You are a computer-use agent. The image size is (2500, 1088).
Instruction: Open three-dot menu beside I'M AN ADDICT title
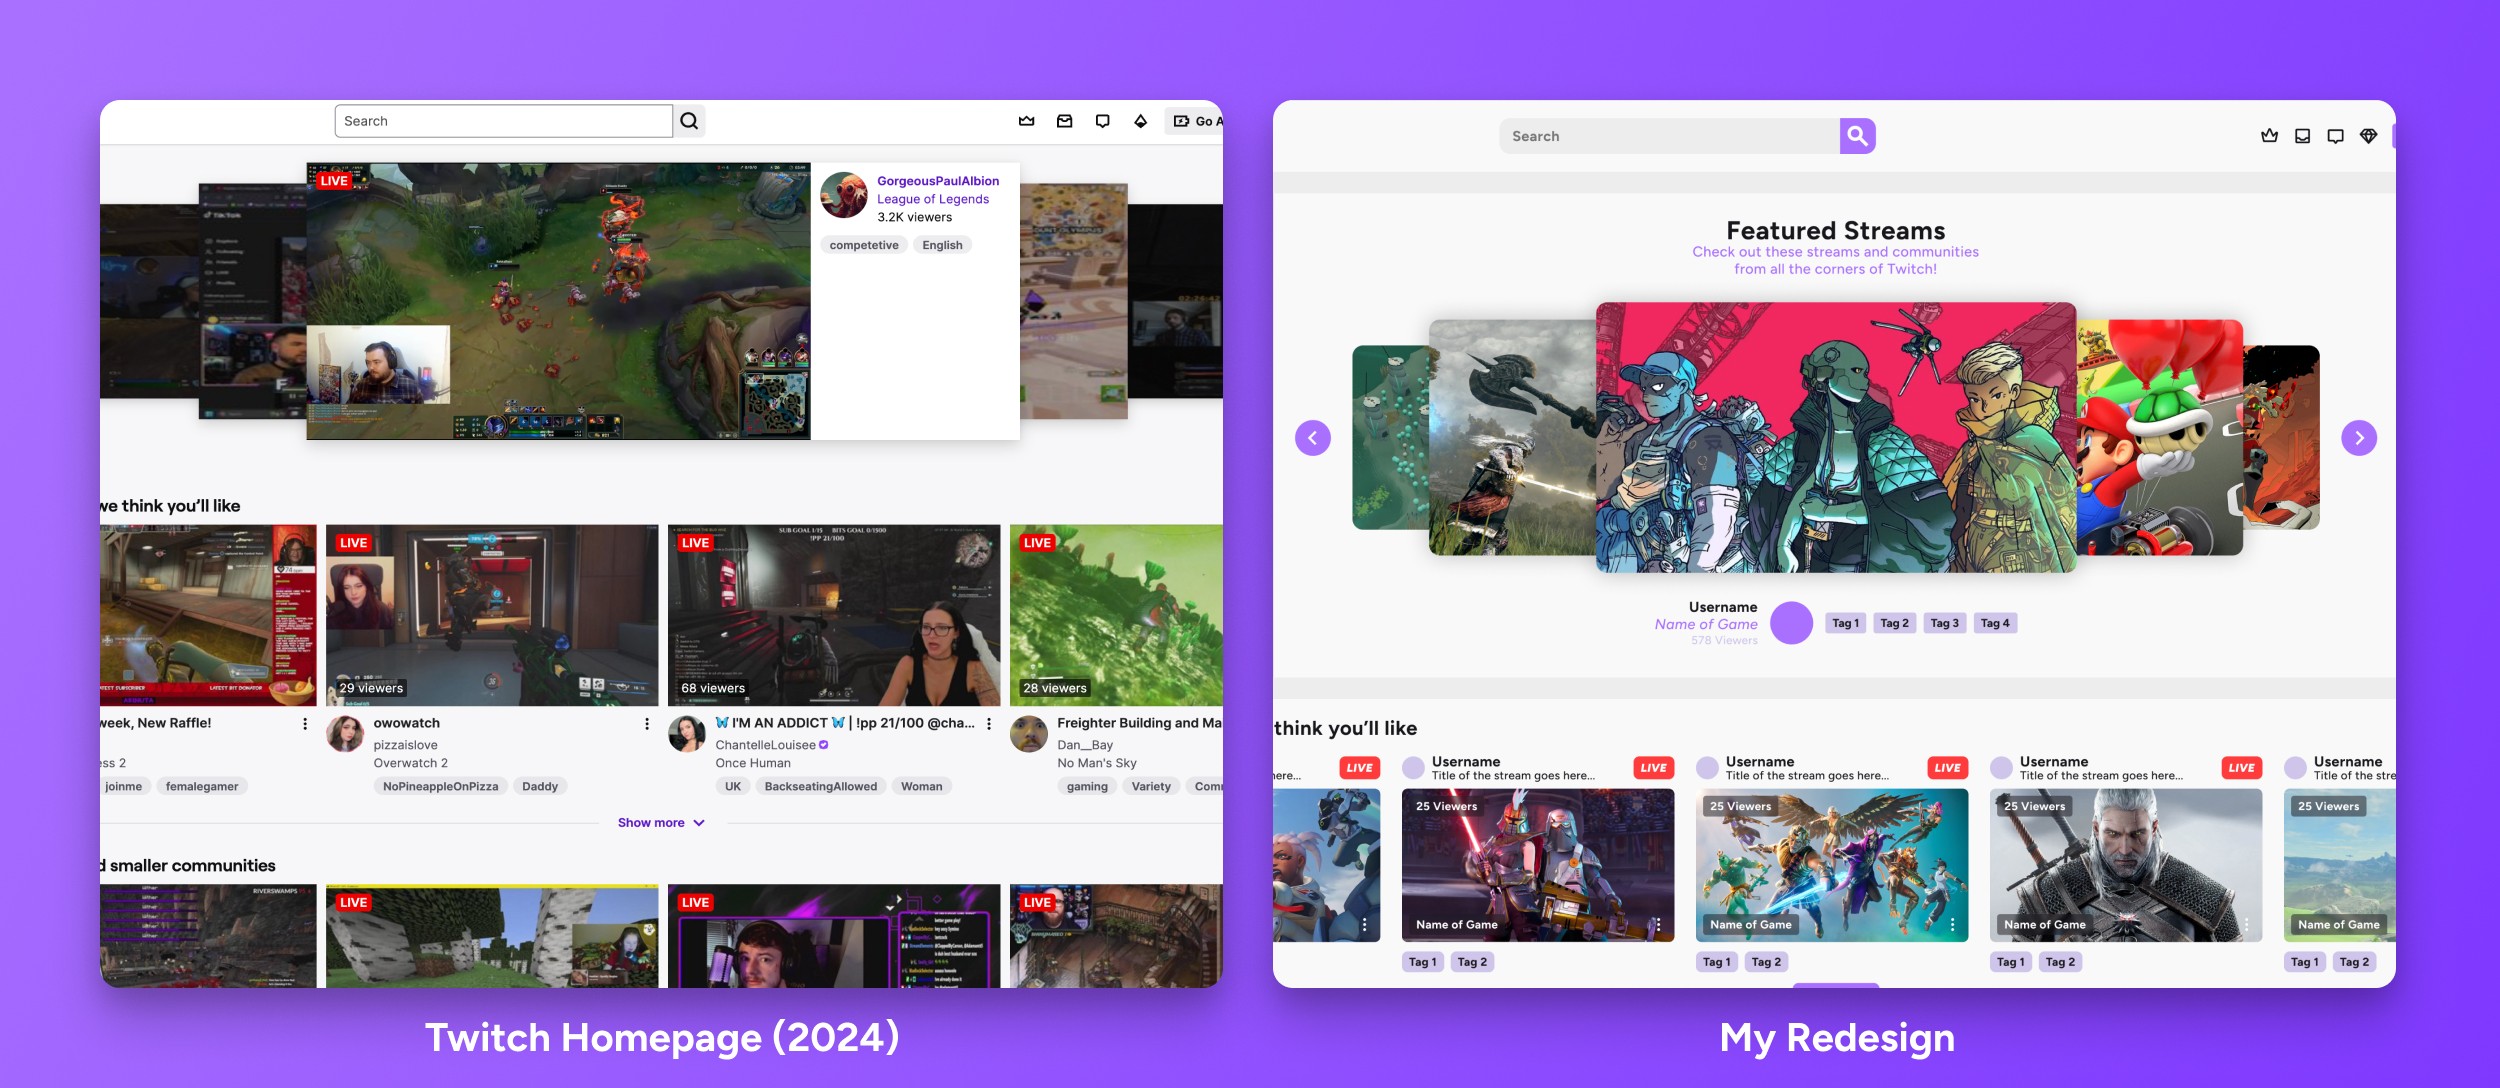989,724
